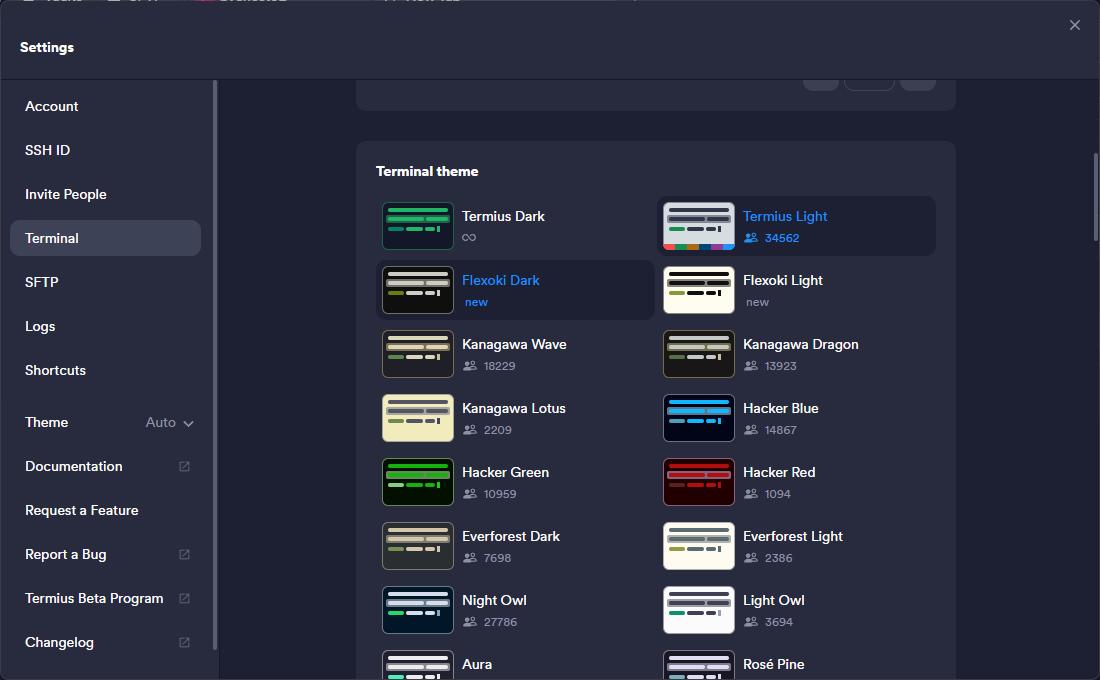Switch to the Terminal settings section

pos(105,238)
